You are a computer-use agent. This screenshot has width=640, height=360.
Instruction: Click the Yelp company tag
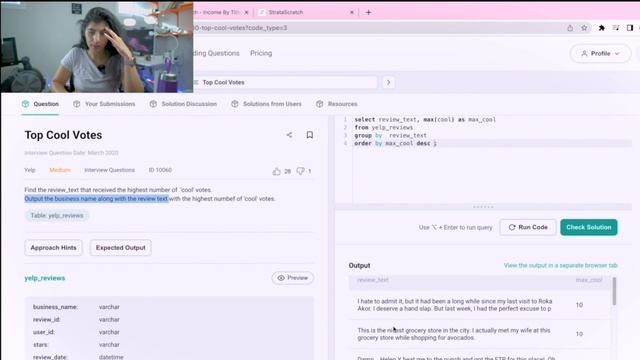[30, 170]
